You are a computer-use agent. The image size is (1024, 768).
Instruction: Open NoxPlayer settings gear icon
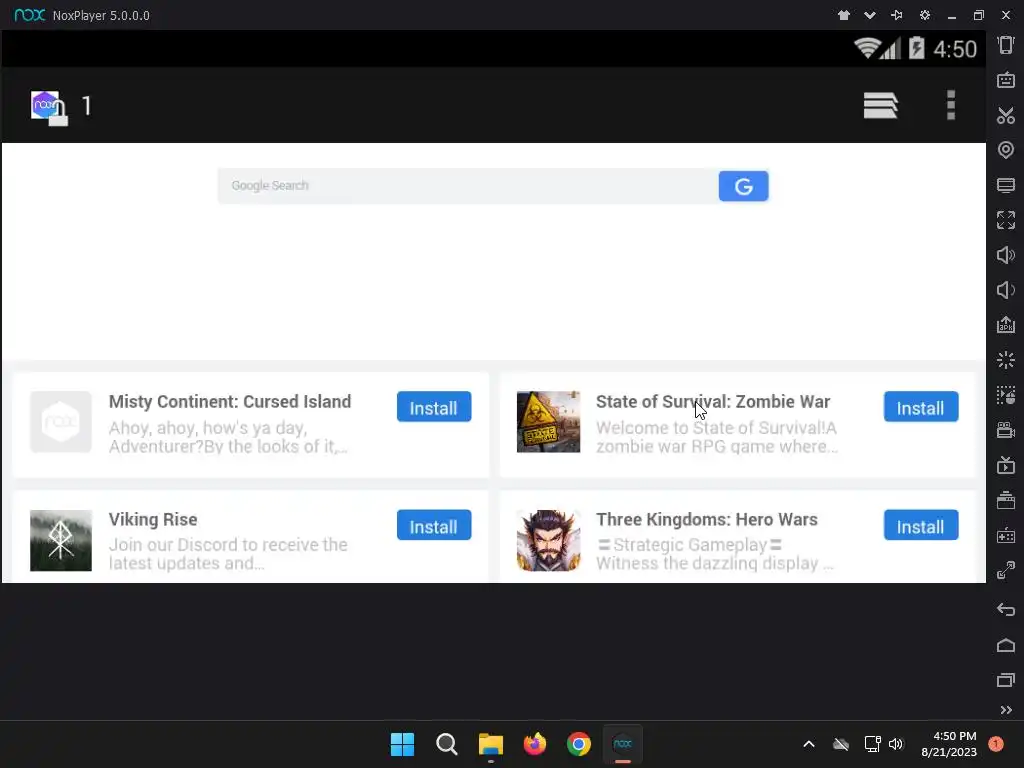925,15
